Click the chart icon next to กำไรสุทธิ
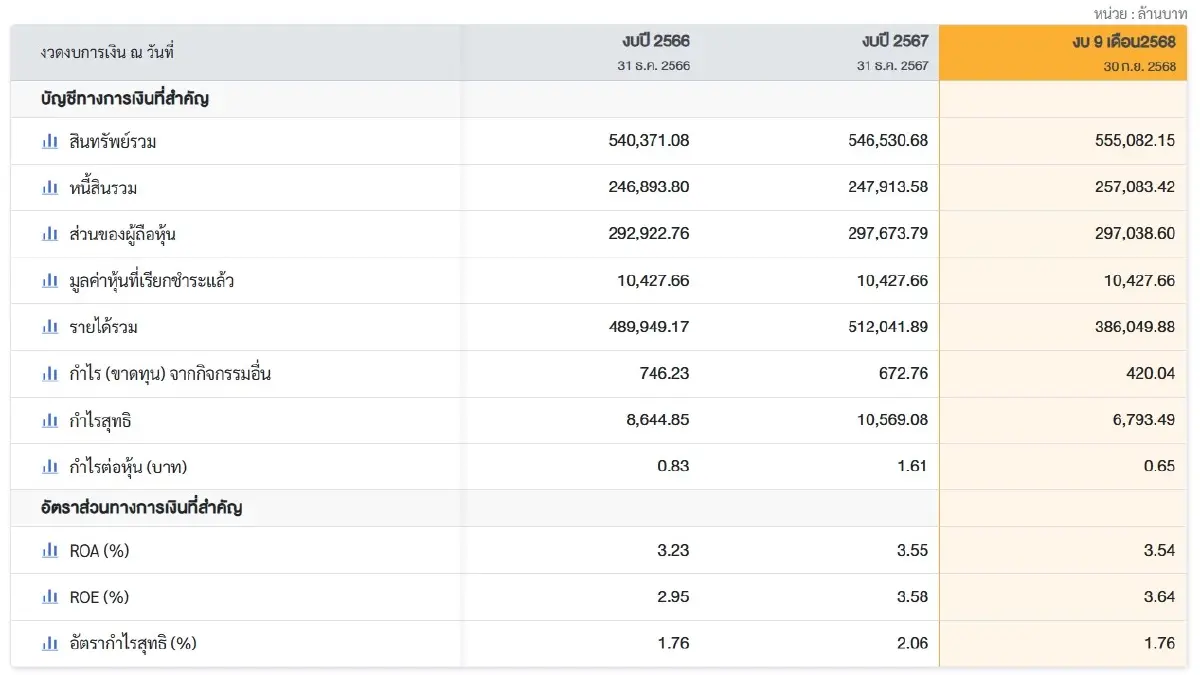 50,421
